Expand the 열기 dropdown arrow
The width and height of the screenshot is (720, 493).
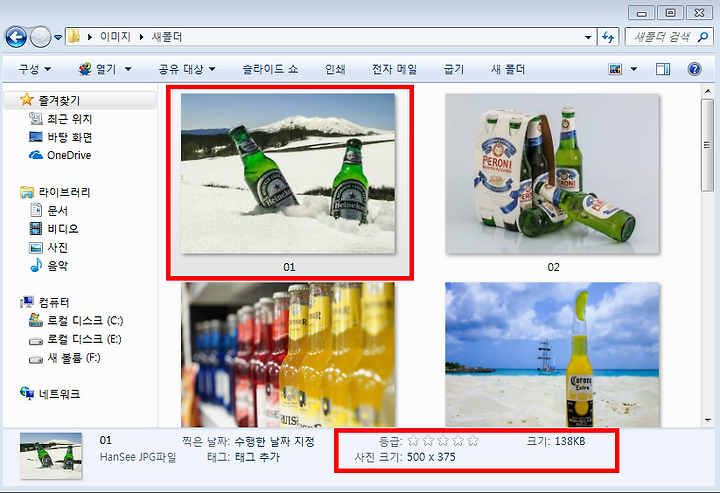pyautogui.click(x=128, y=69)
